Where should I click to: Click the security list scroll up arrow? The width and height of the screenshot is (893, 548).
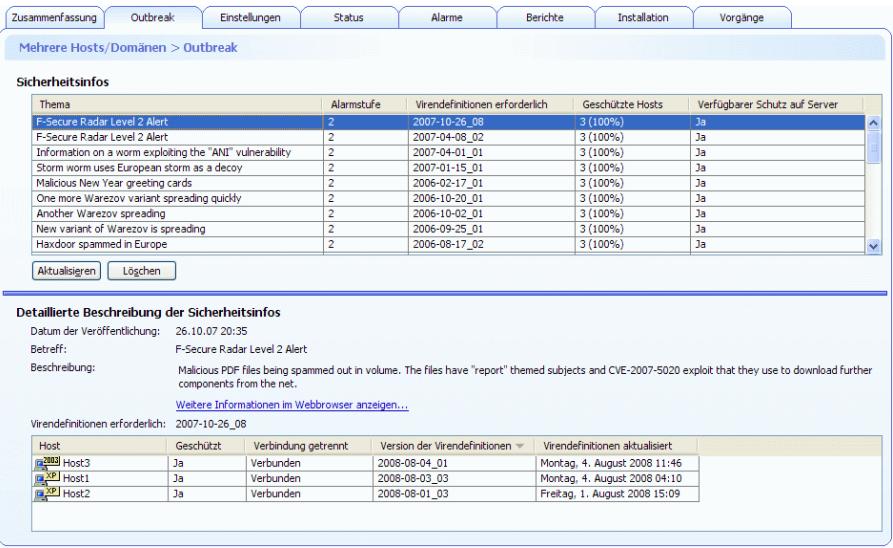(x=873, y=122)
